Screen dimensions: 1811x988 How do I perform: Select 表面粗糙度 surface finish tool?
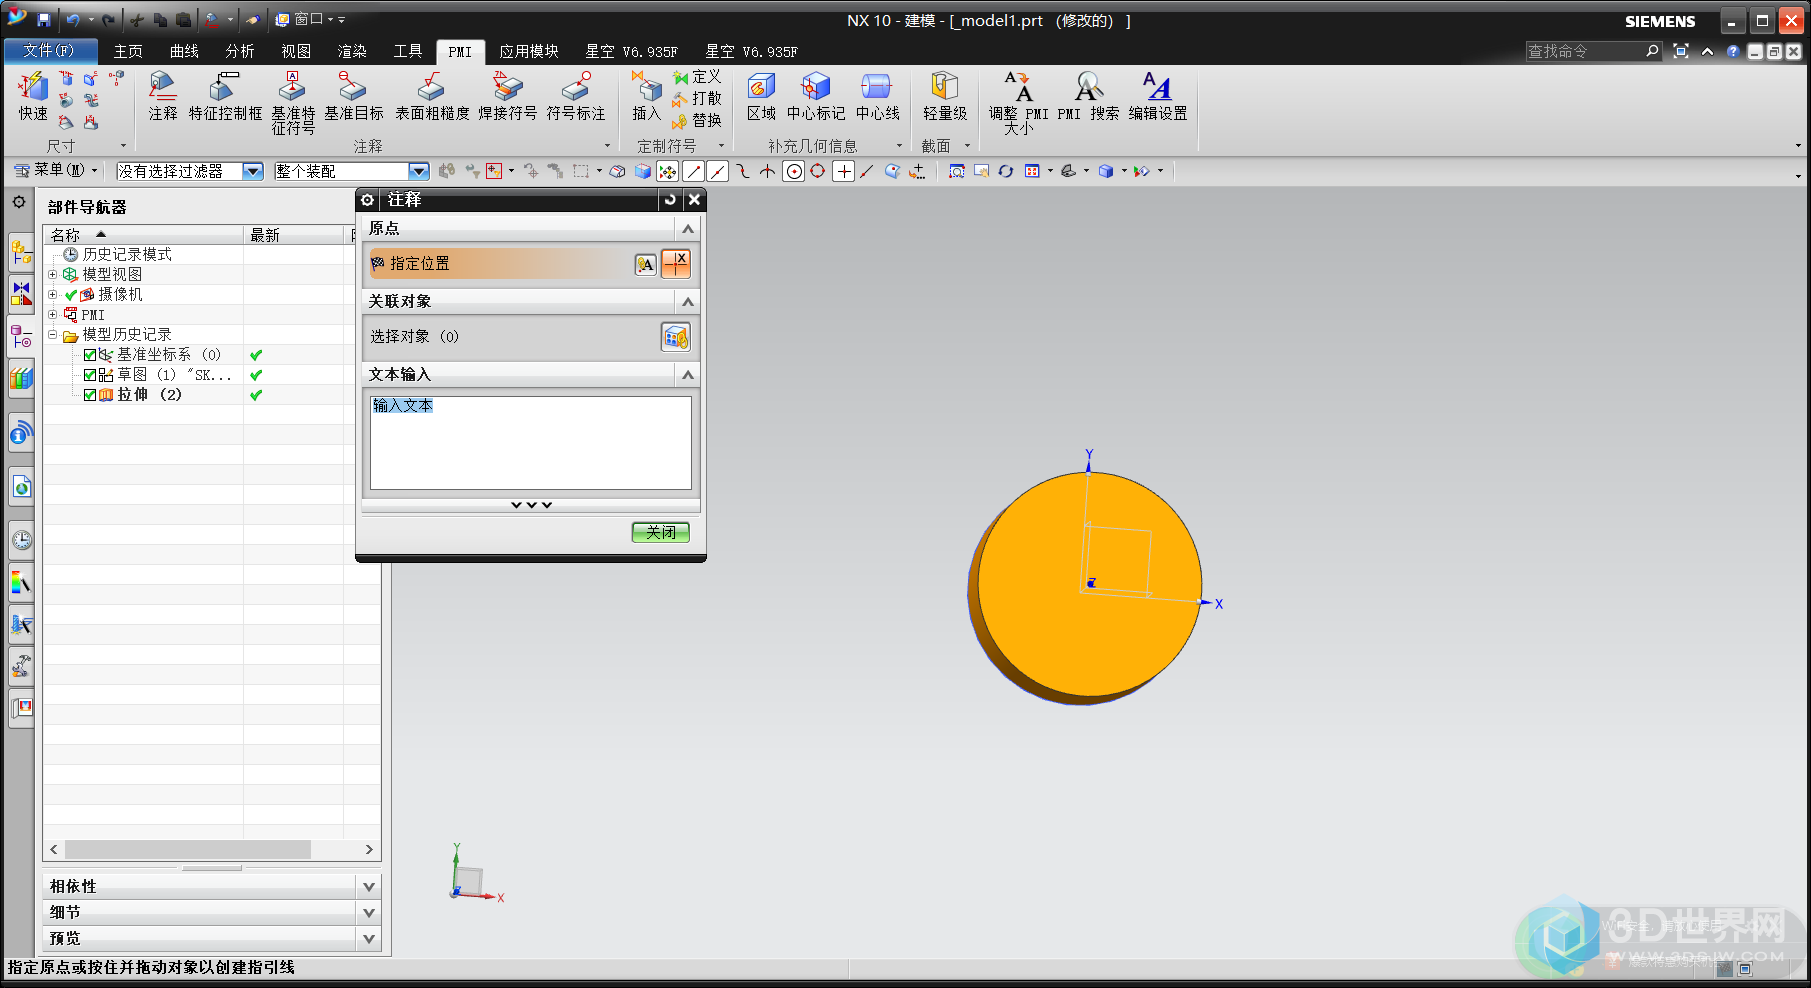(432, 96)
